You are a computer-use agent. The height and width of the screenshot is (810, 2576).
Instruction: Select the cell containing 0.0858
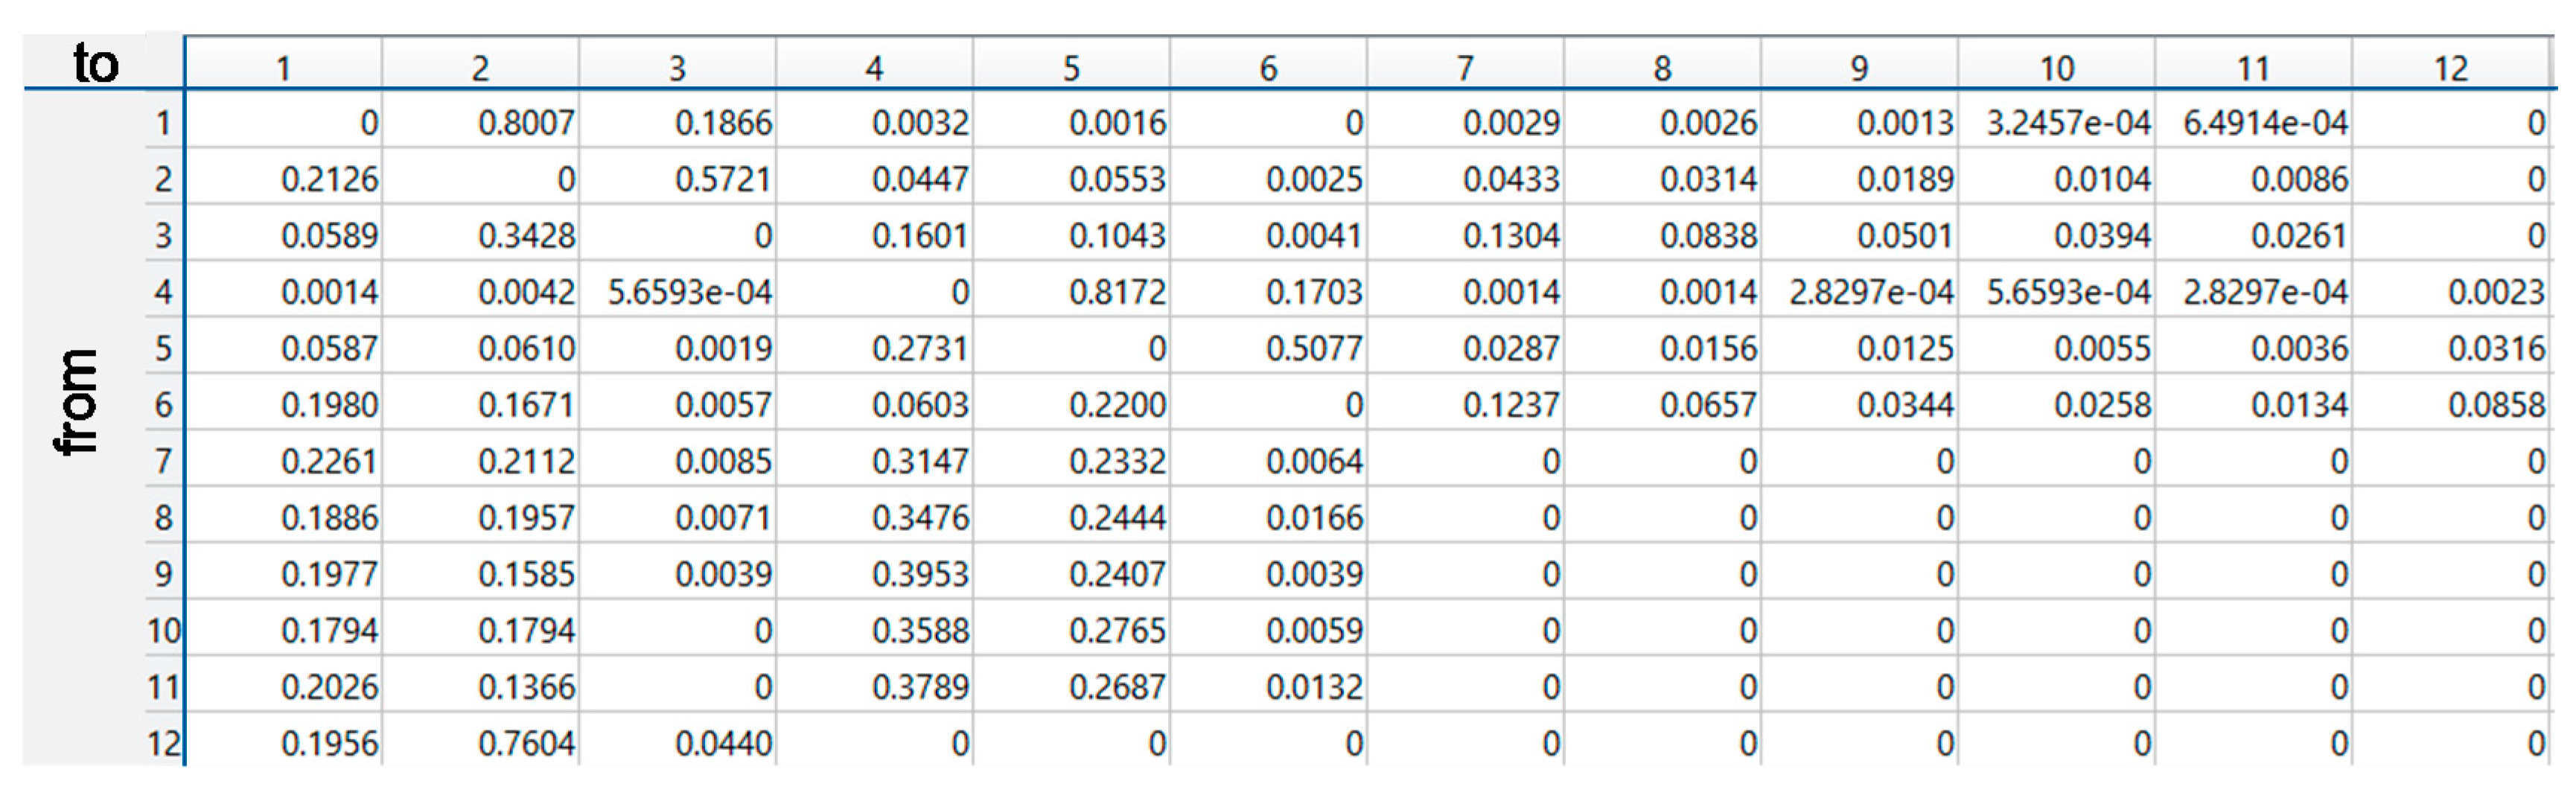click(x=2496, y=405)
